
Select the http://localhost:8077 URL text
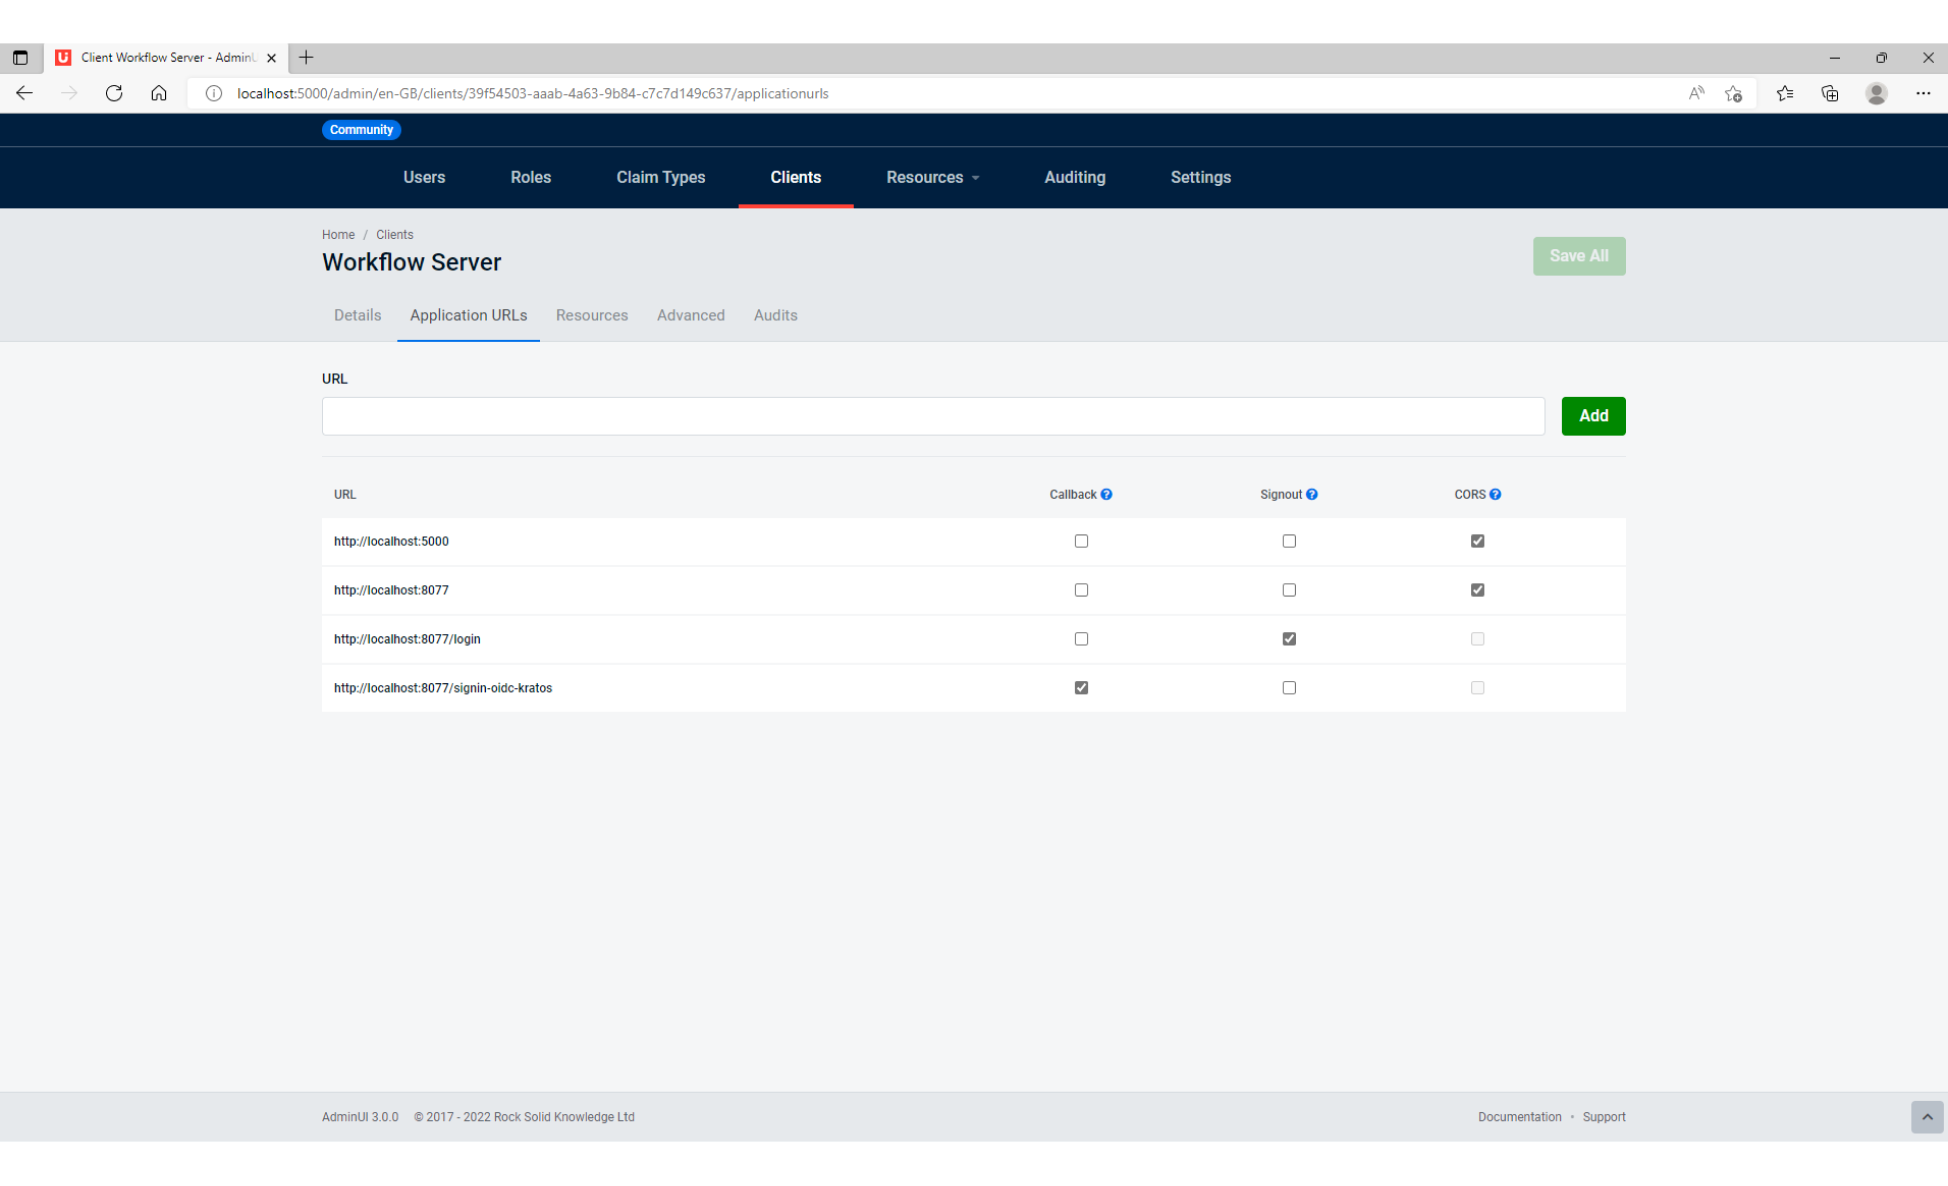tap(391, 590)
